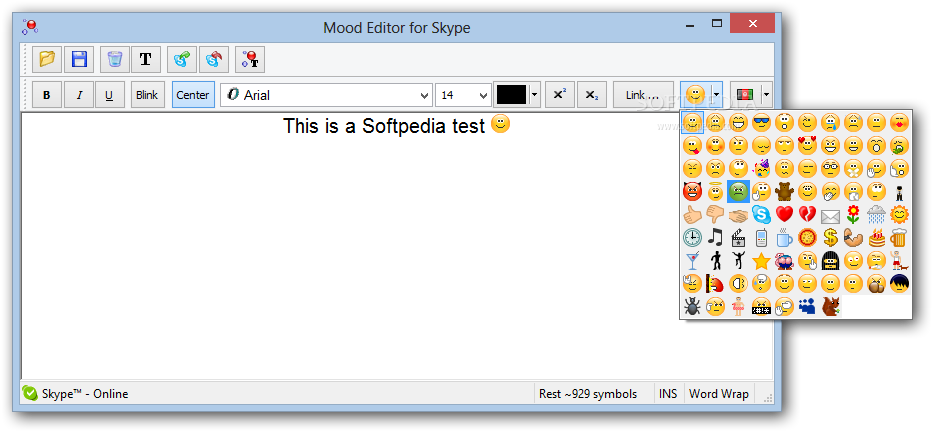Insert the rain cloud emoticon

pyautogui.click(x=876, y=214)
